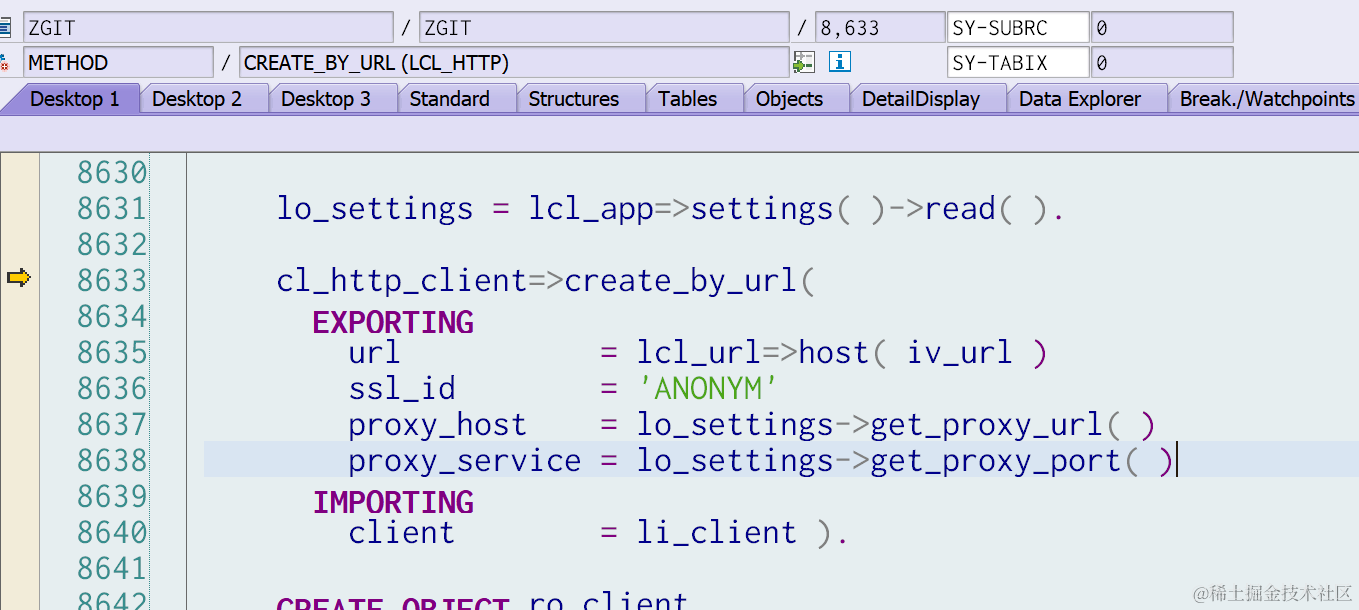Click the ssl_id parameter name

pyautogui.click(x=402, y=389)
